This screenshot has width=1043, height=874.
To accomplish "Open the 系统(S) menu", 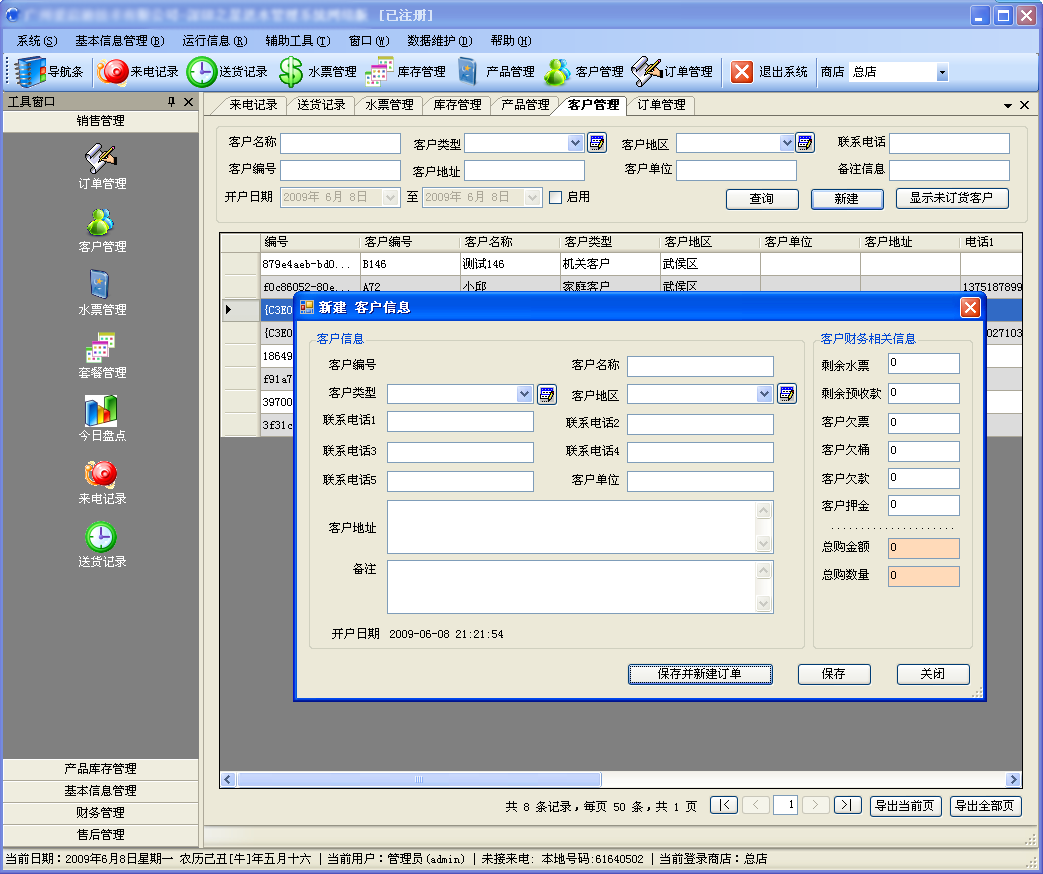I will click(x=37, y=41).
